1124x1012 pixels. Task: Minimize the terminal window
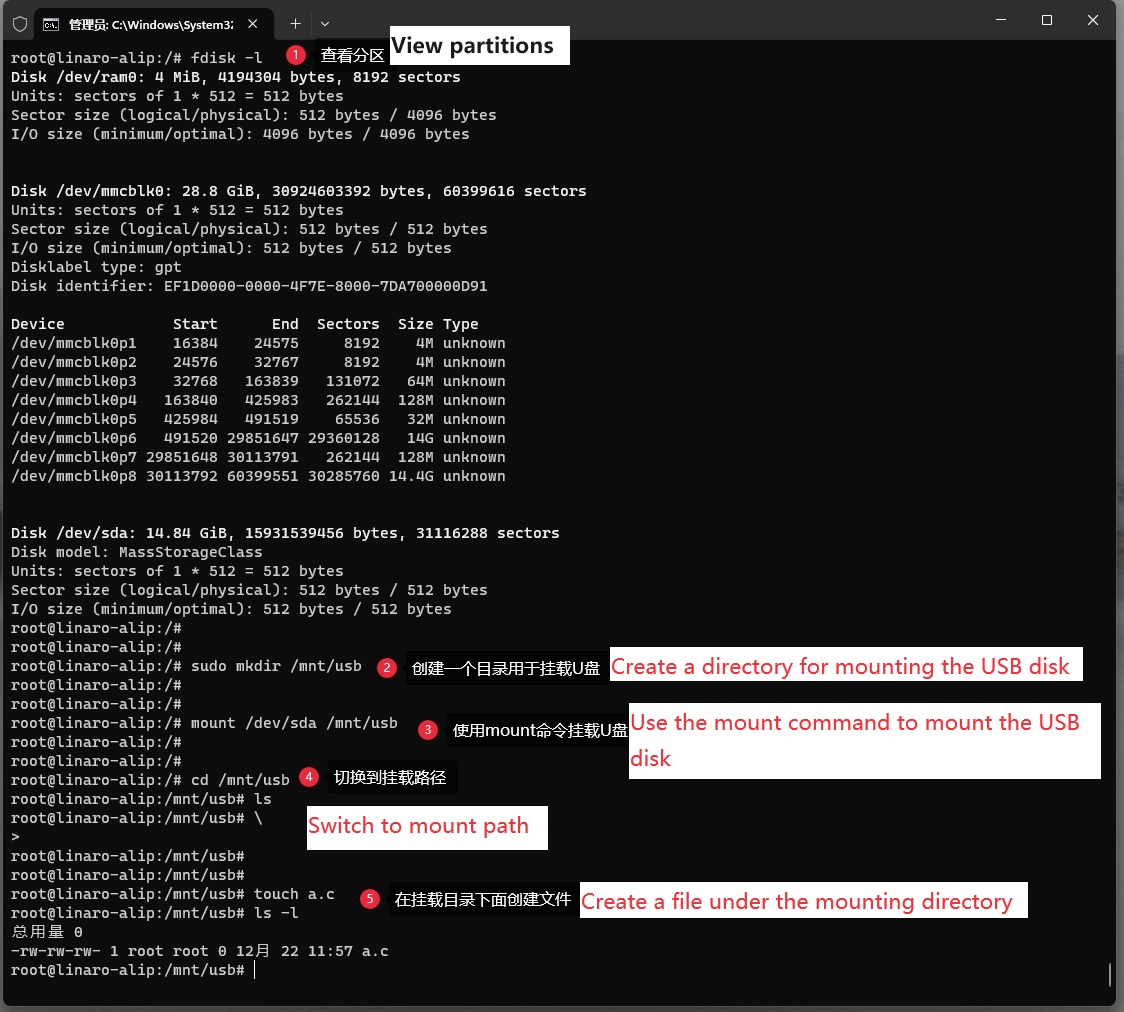point(1000,20)
